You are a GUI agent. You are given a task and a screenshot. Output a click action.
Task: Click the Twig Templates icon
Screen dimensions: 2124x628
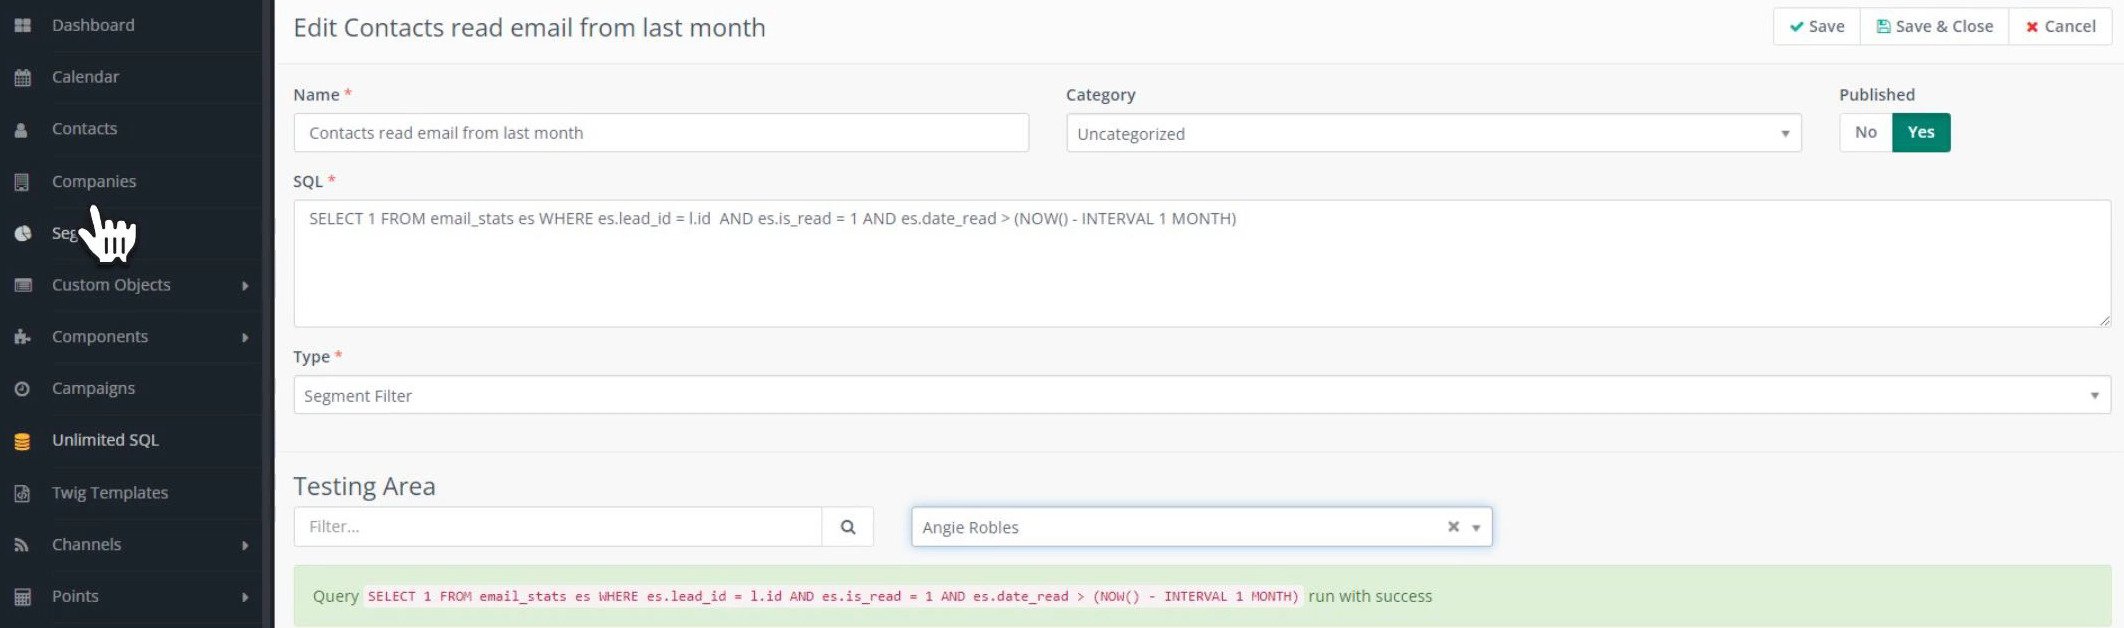point(22,493)
